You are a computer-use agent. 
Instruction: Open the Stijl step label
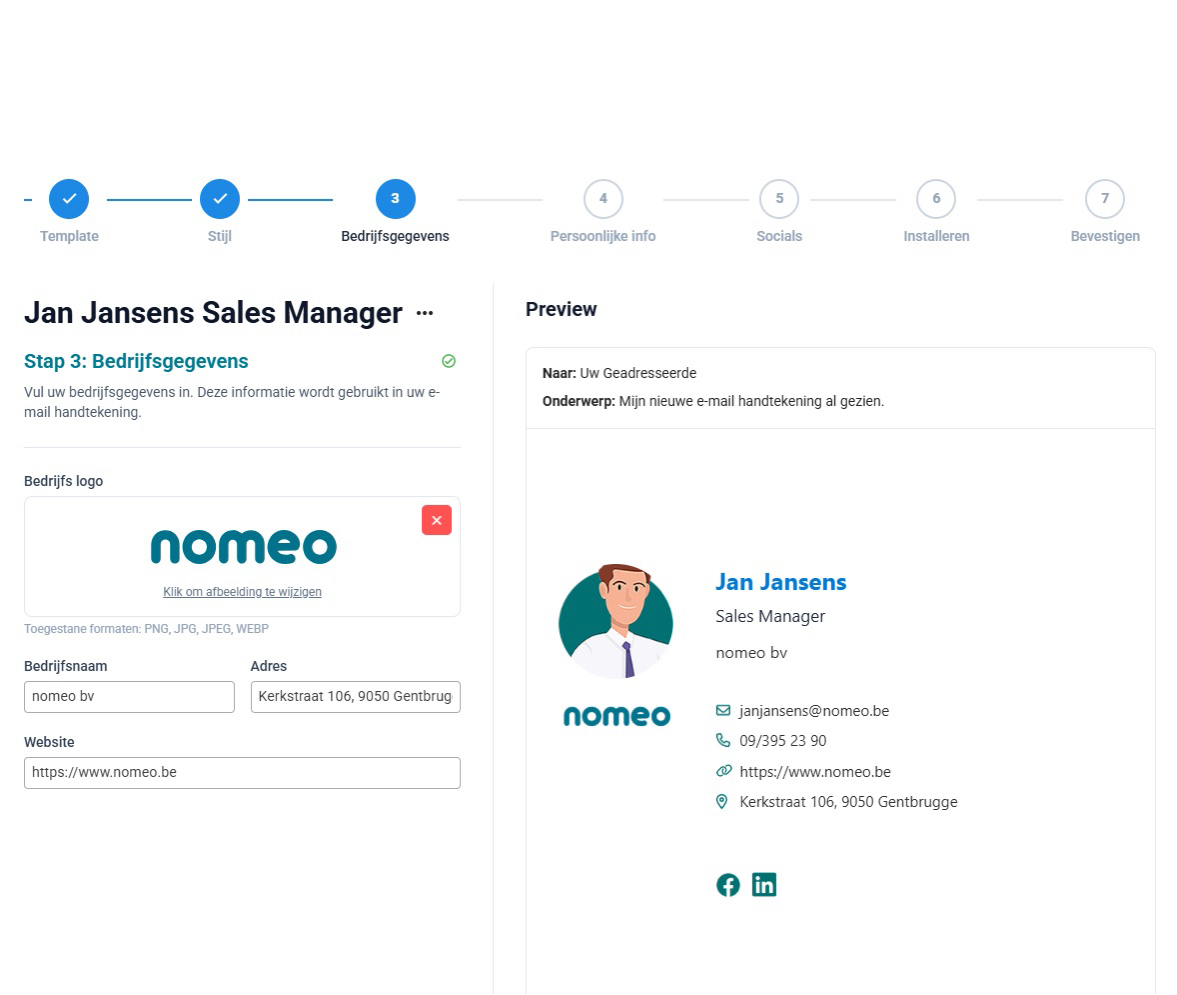(x=220, y=236)
